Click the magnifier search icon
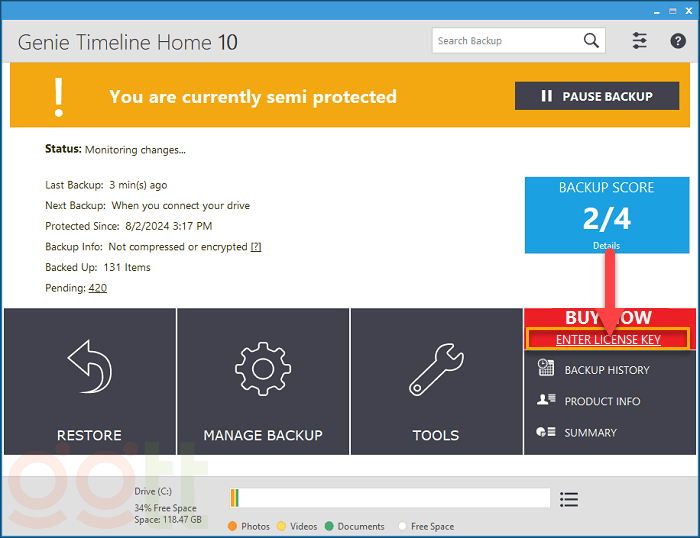Image resolution: width=700 pixels, height=538 pixels. pyautogui.click(x=591, y=41)
